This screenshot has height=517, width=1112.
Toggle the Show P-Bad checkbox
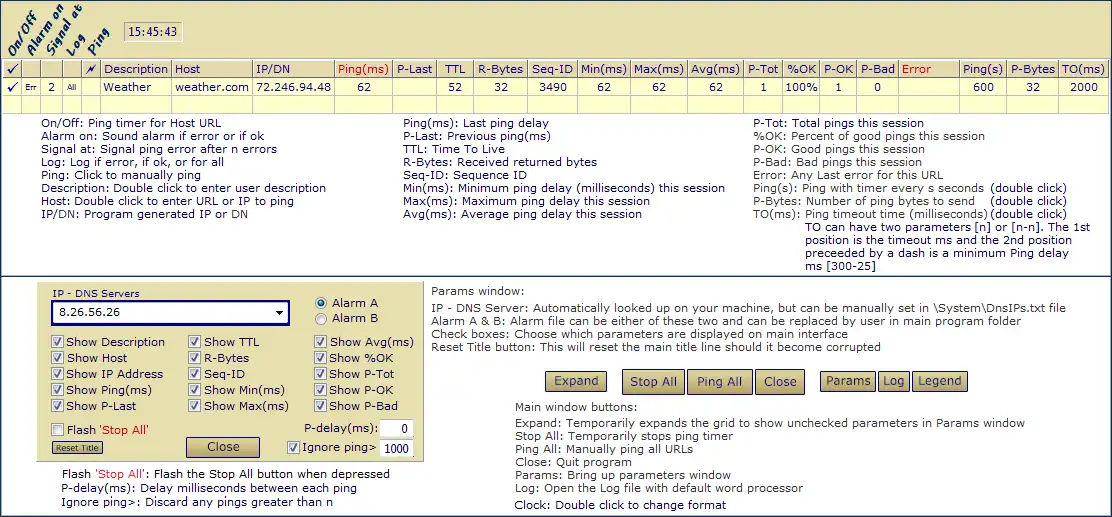321,406
